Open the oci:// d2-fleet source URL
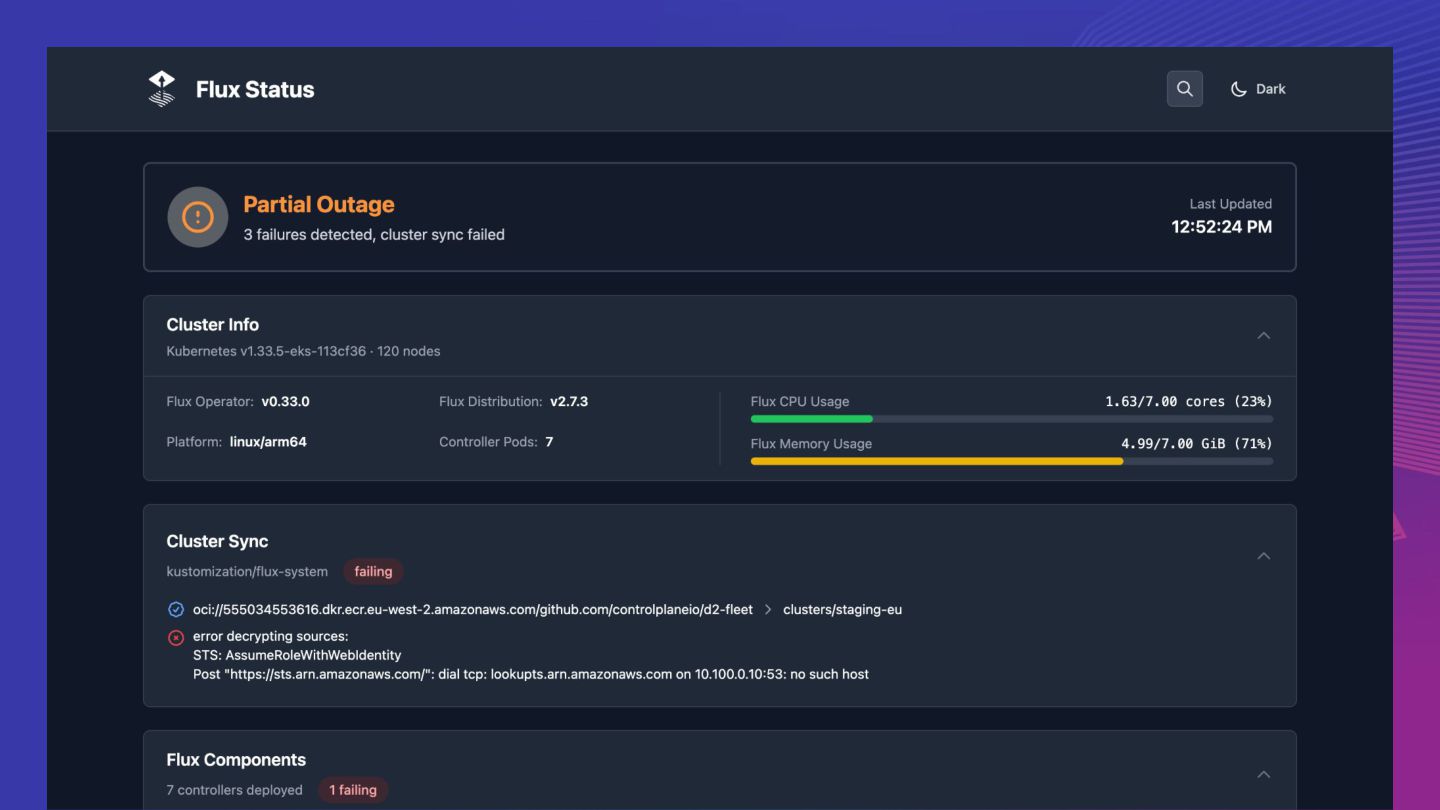This screenshot has width=1440, height=810. click(x=473, y=609)
